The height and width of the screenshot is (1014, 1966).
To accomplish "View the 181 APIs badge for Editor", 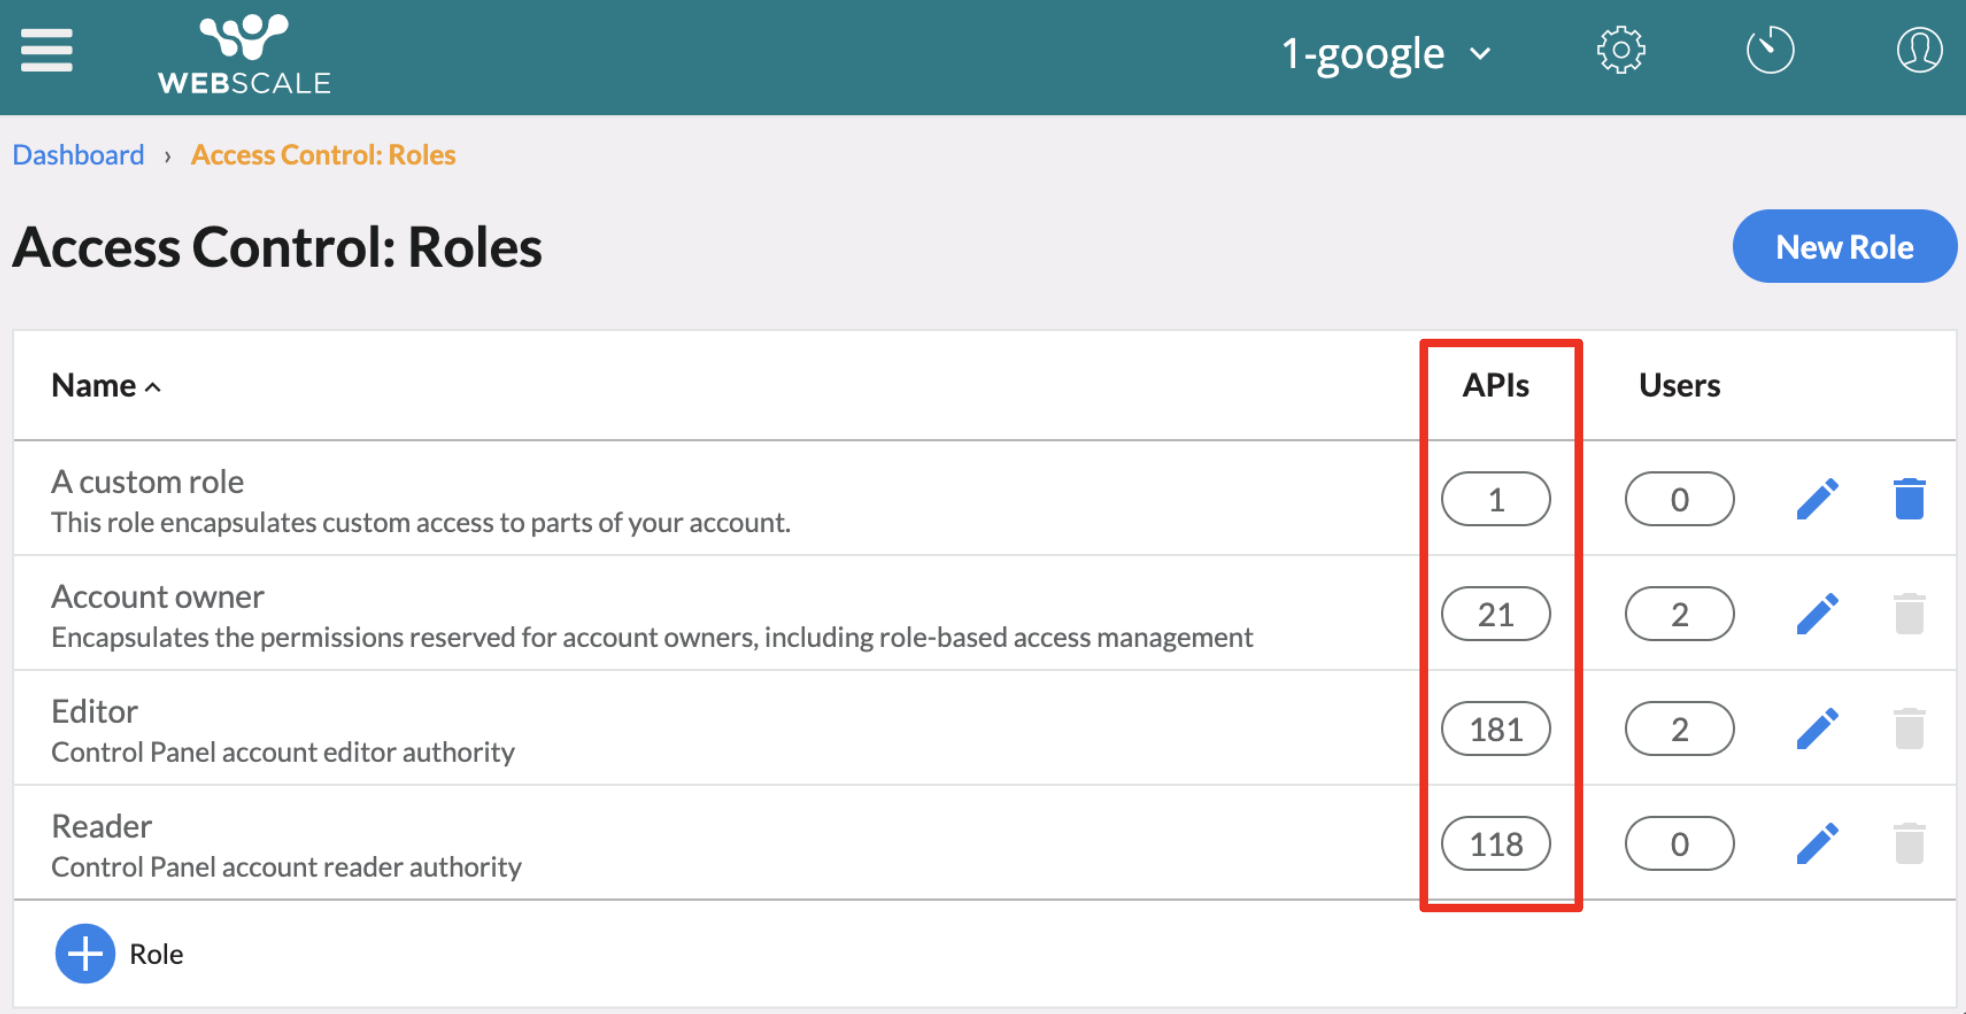I will [1495, 729].
